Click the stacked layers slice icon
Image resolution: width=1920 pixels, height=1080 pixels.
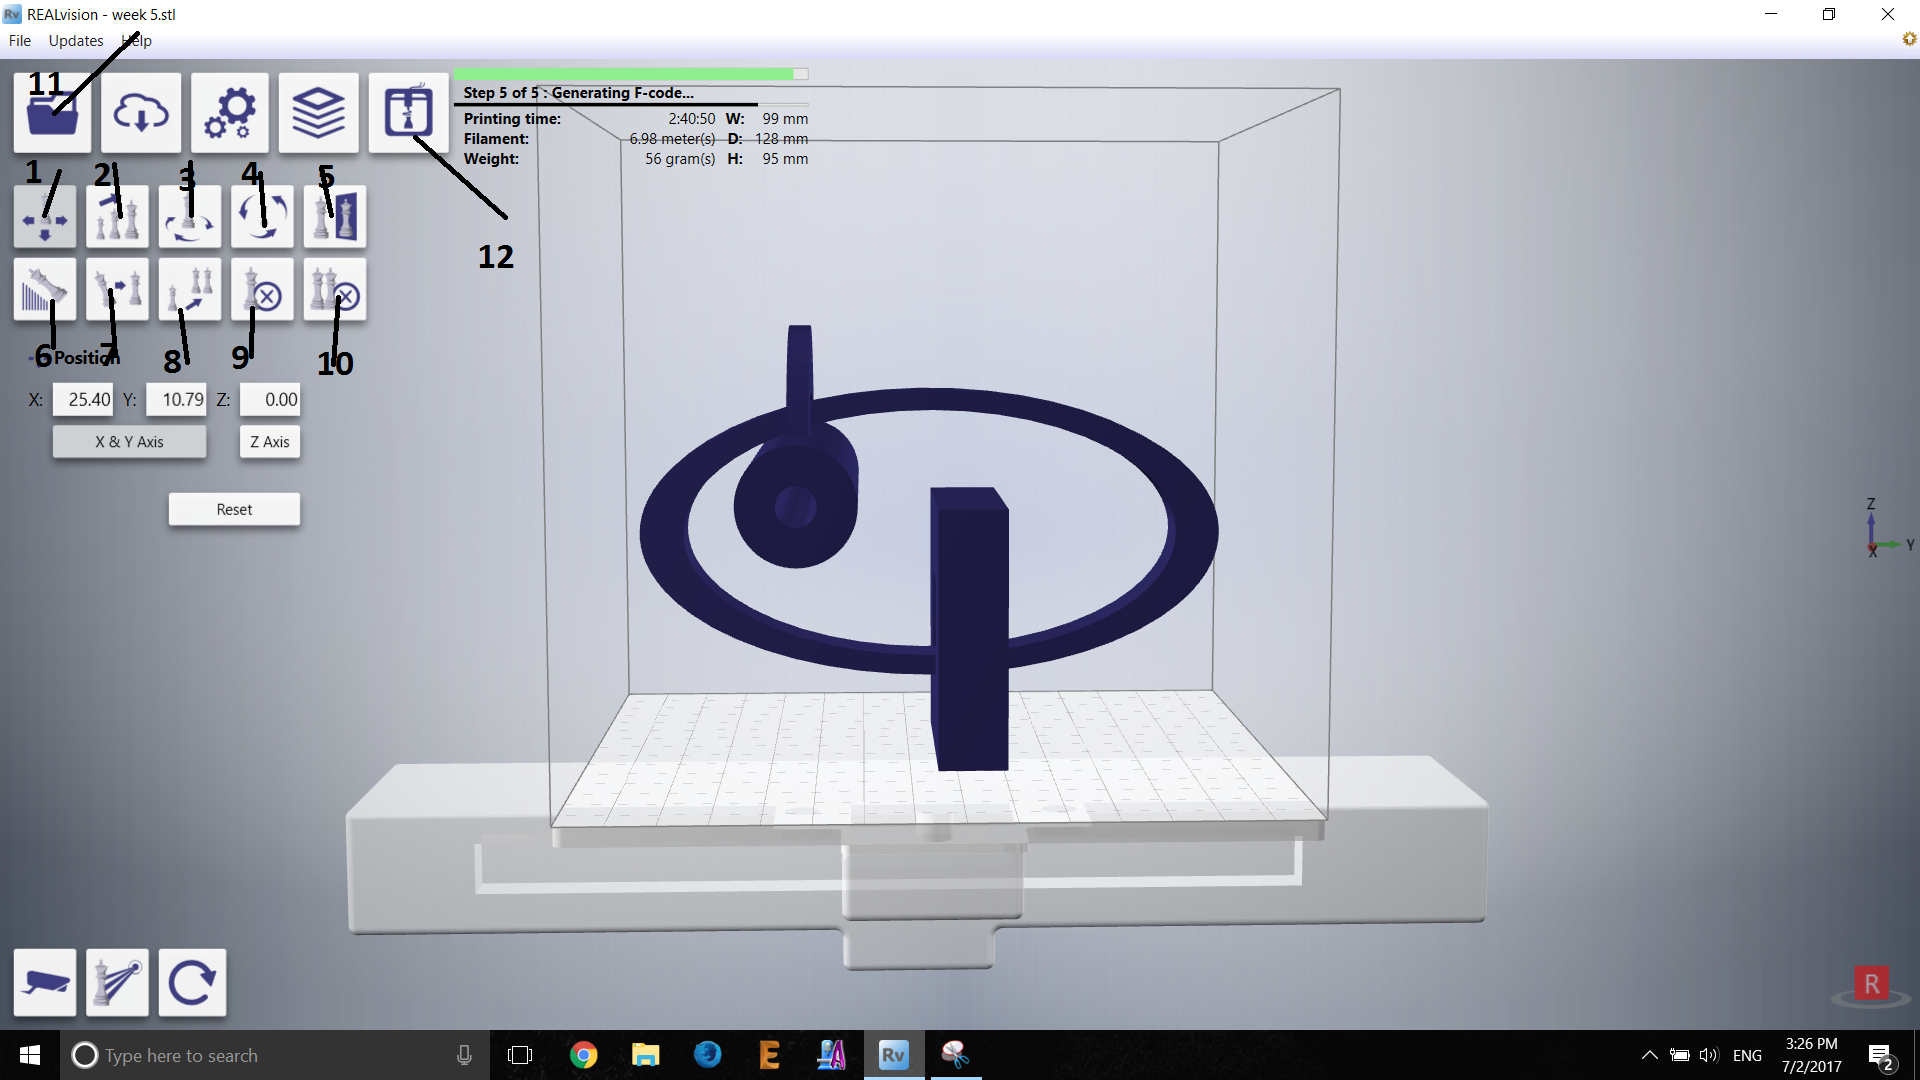click(318, 112)
